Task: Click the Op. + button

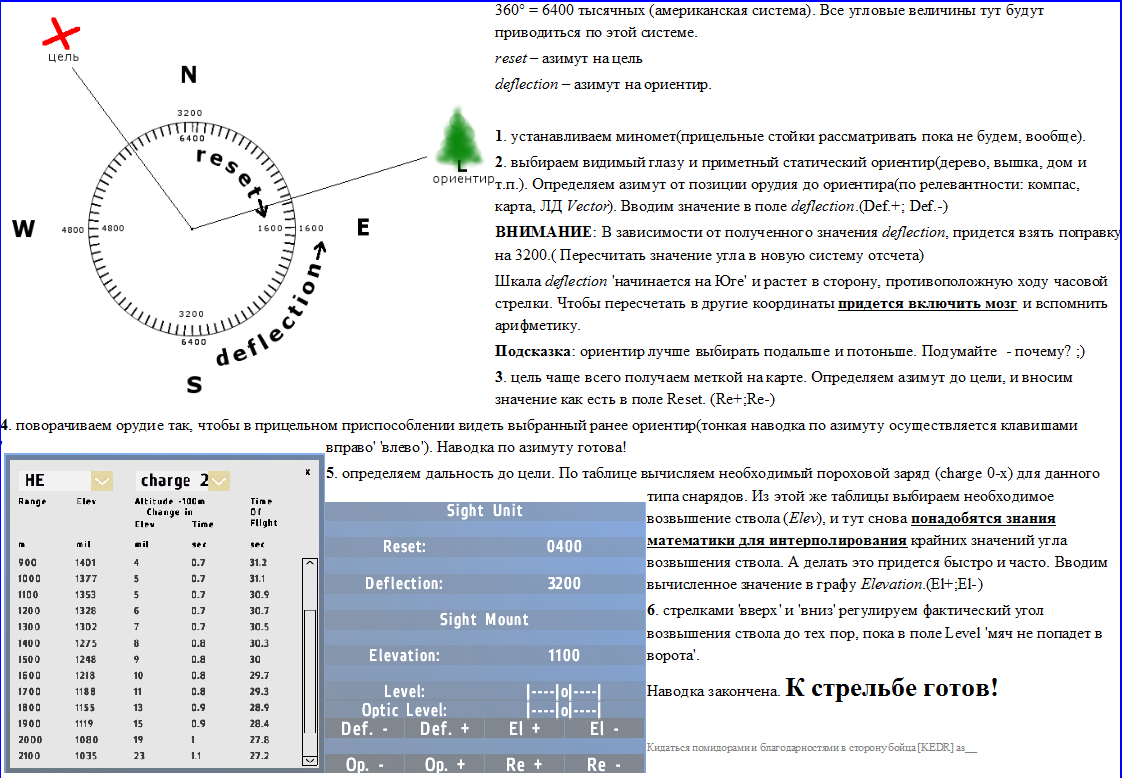Action: 444,764
